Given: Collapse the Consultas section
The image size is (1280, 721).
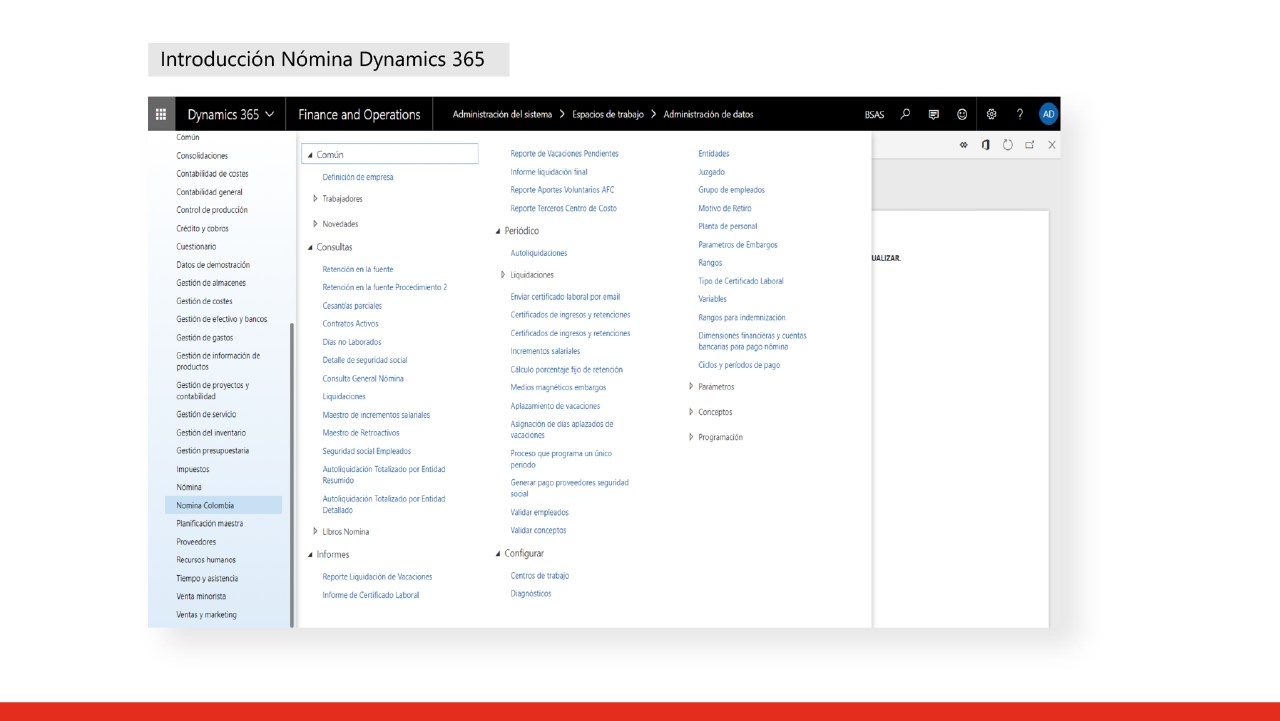Looking at the screenshot, I should coord(309,247).
